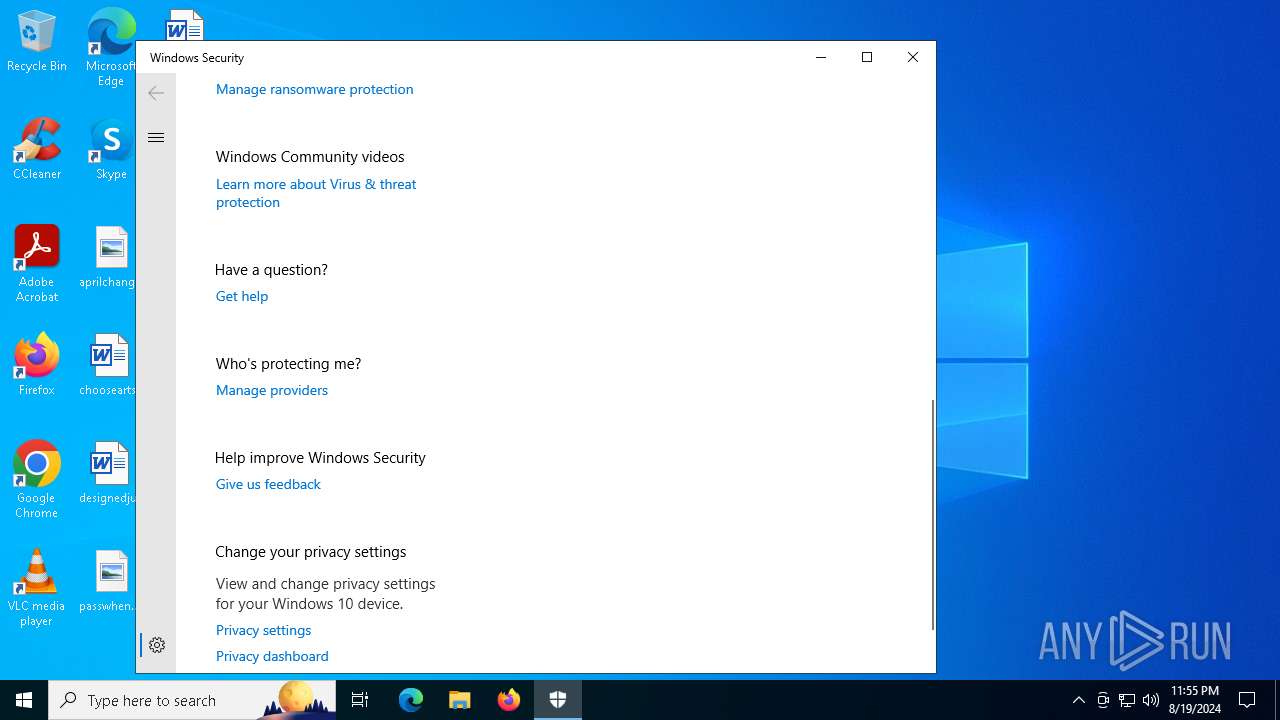Screen dimensions: 1280x720
Task: Close the Windows Security window
Action: 913,58
